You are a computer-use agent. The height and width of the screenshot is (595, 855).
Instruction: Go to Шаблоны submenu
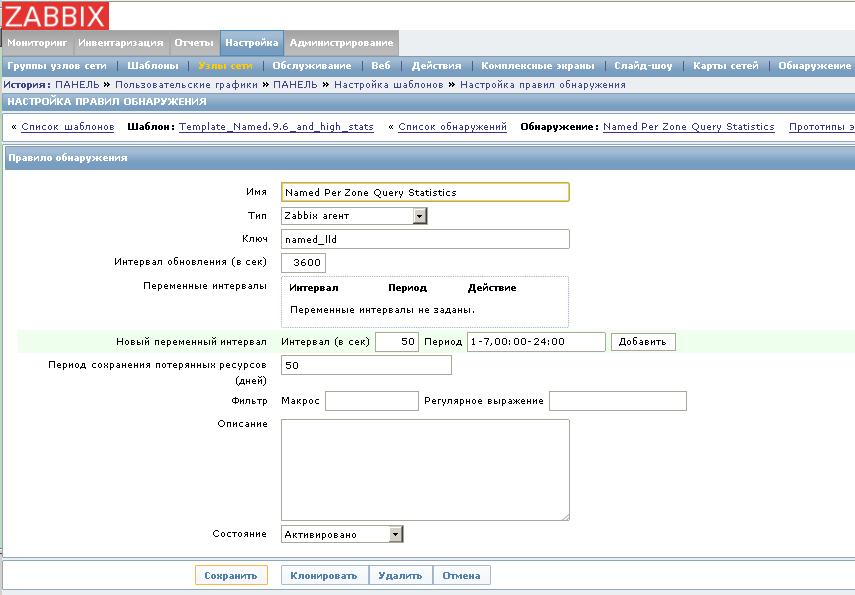pyautogui.click(x=153, y=66)
